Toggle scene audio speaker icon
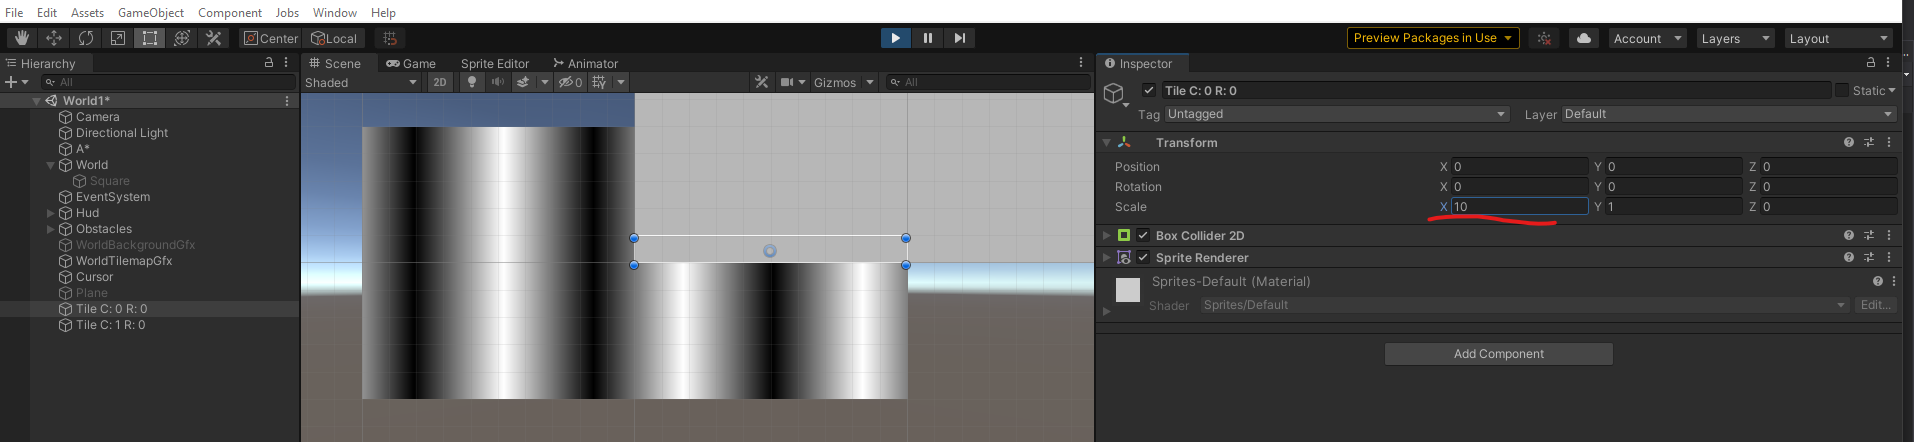The height and width of the screenshot is (442, 1914). (x=497, y=82)
